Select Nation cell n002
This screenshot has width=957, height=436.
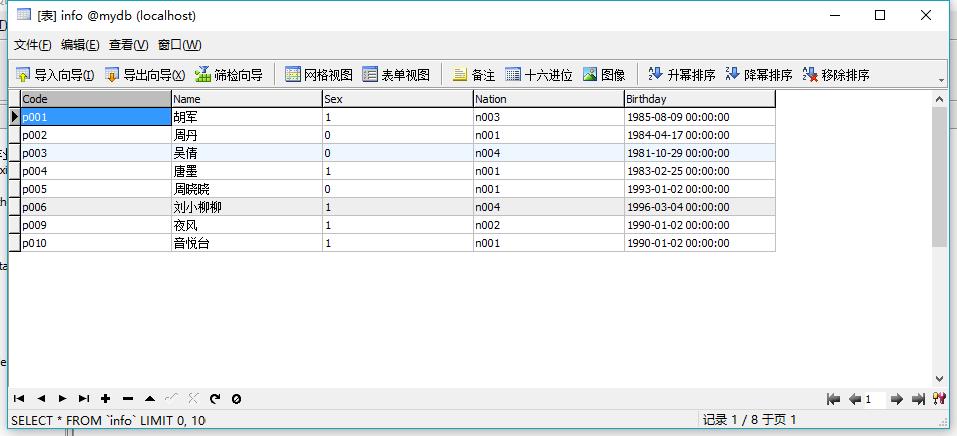[549, 225]
